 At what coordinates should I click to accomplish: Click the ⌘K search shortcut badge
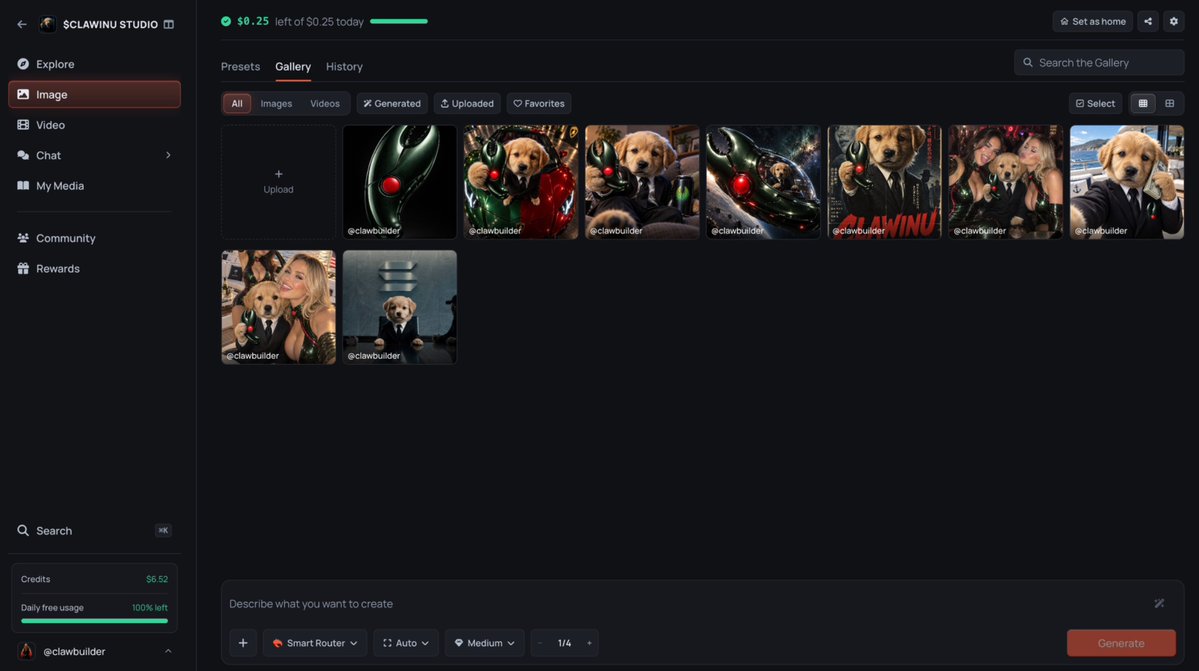pyautogui.click(x=163, y=530)
